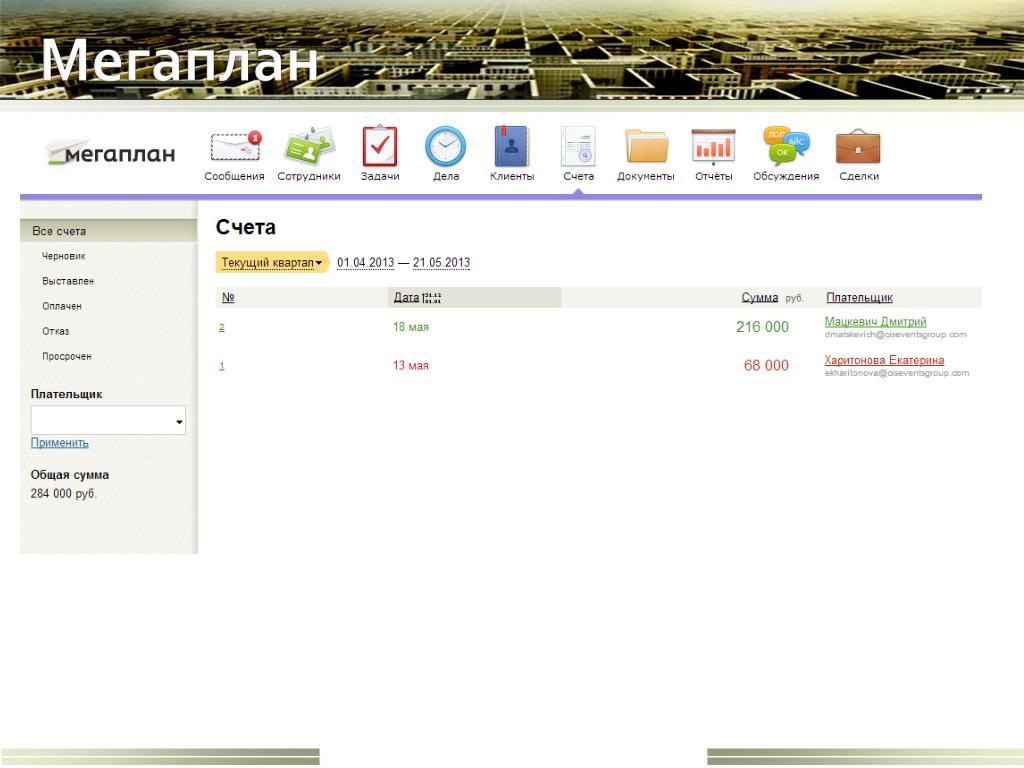The image size is (1024, 768).
Task: Open the Документы folder icon
Action: pyautogui.click(x=646, y=146)
